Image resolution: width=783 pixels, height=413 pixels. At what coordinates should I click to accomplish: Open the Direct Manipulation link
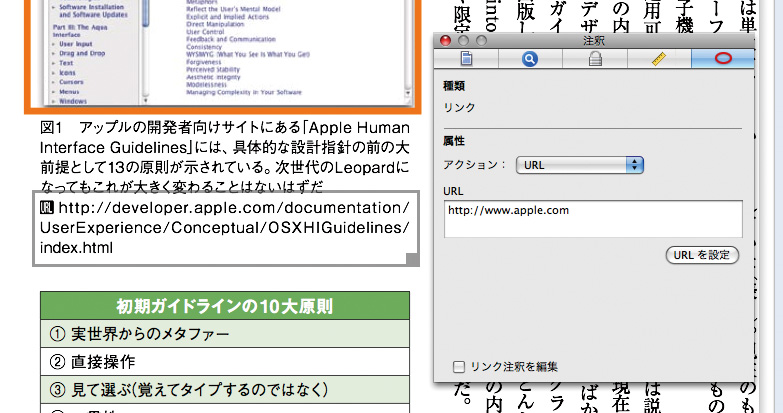tap(215, 24)
